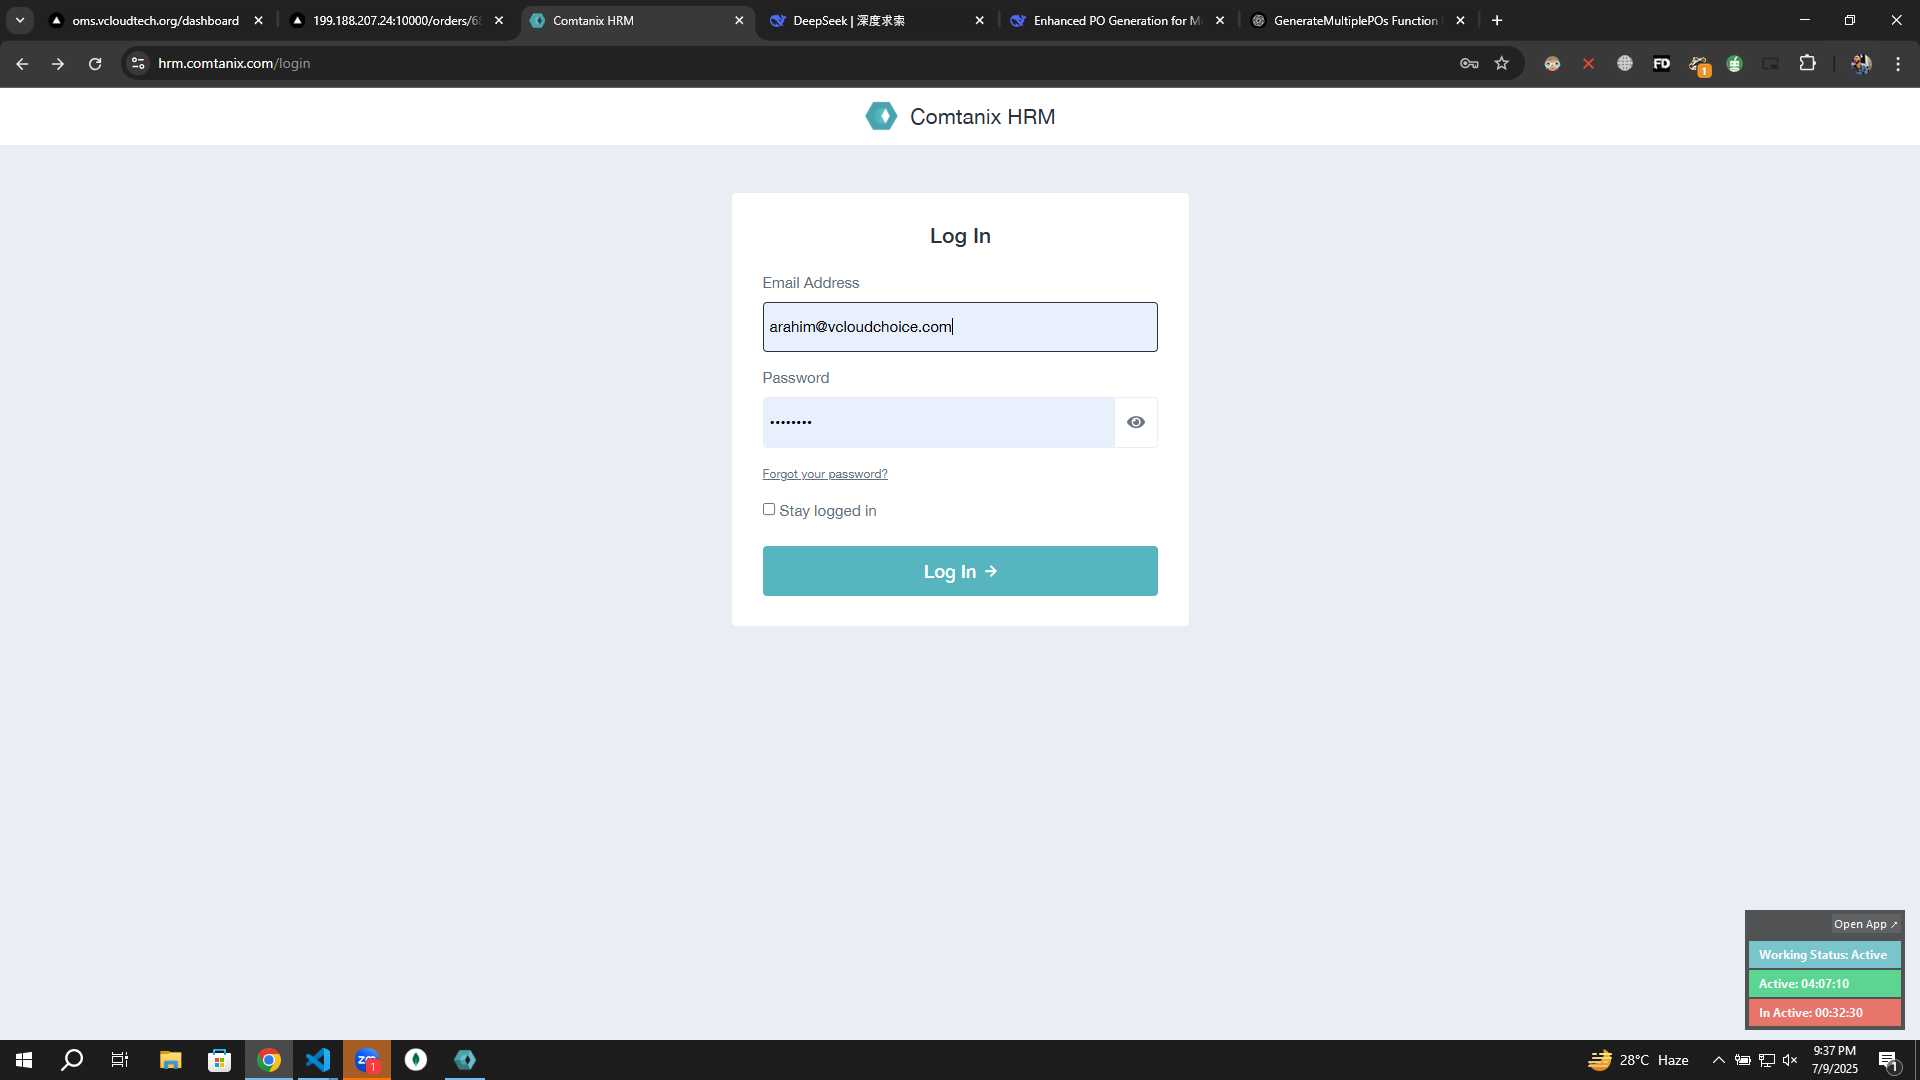The width and height of the screenshot is (1920, 1080).
Task: Click Open App in tracker widget
Action: pyautogui.click(x=1865, y=924)
